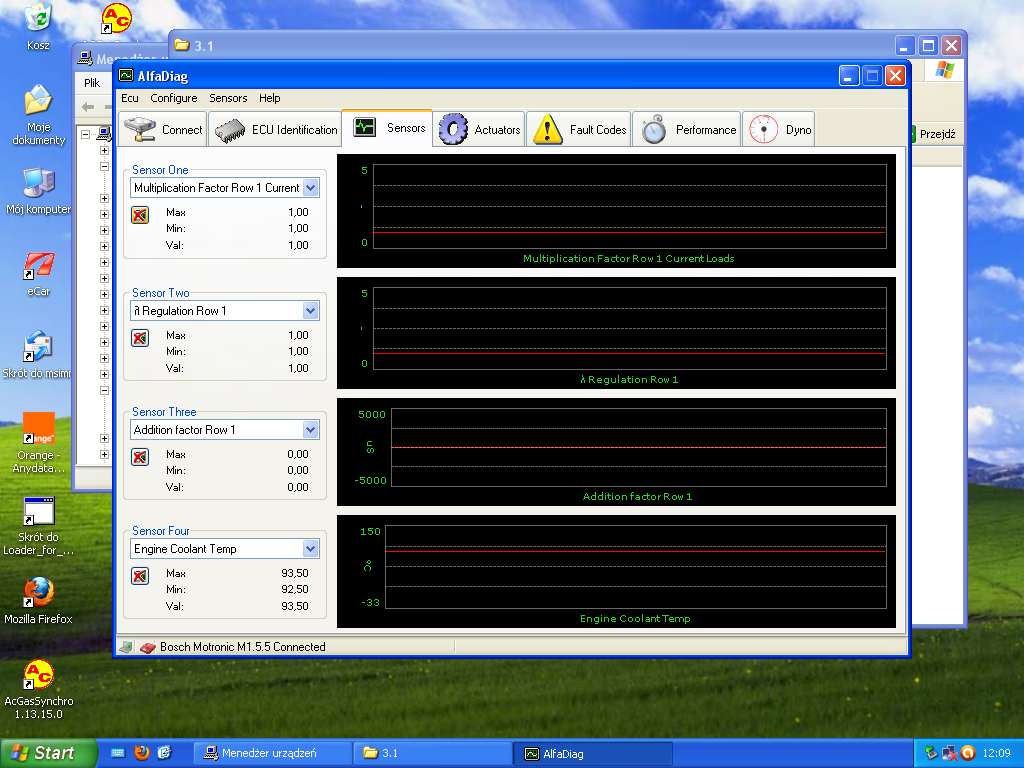Open the Configure menu
Viewport: 1024px width, 768px height.
pos(174,98)
